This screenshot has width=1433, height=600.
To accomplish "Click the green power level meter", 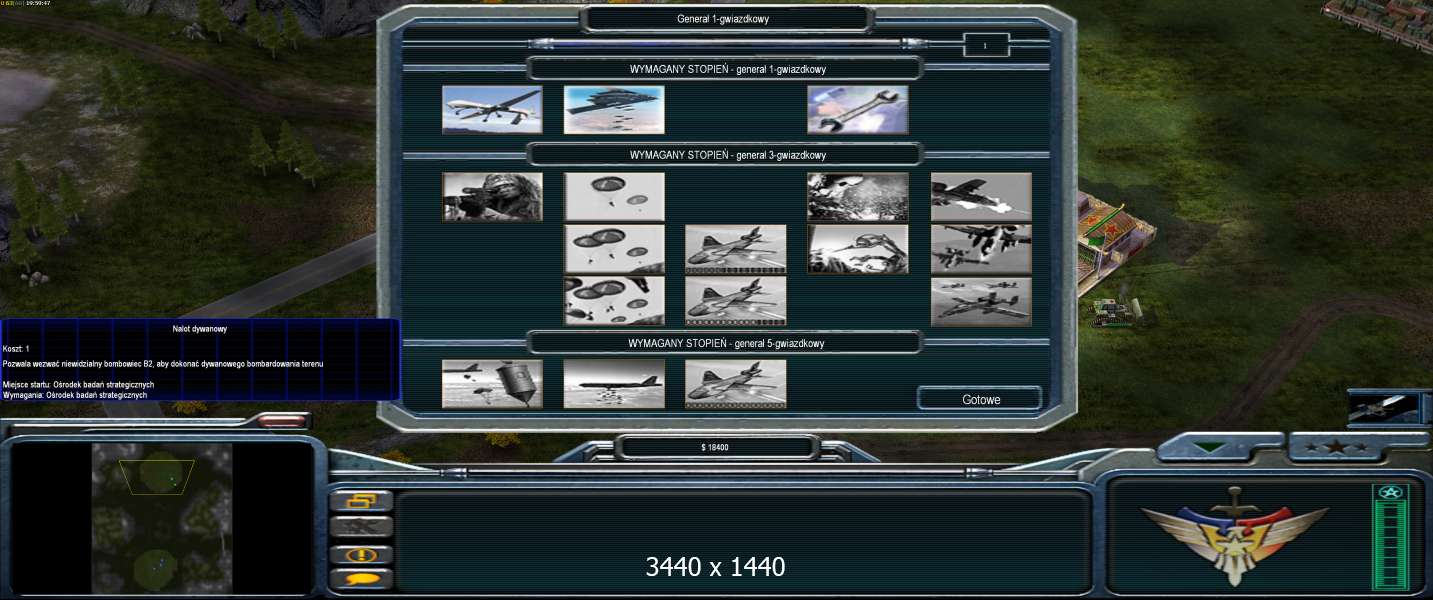I will (x=1390, y=540).
